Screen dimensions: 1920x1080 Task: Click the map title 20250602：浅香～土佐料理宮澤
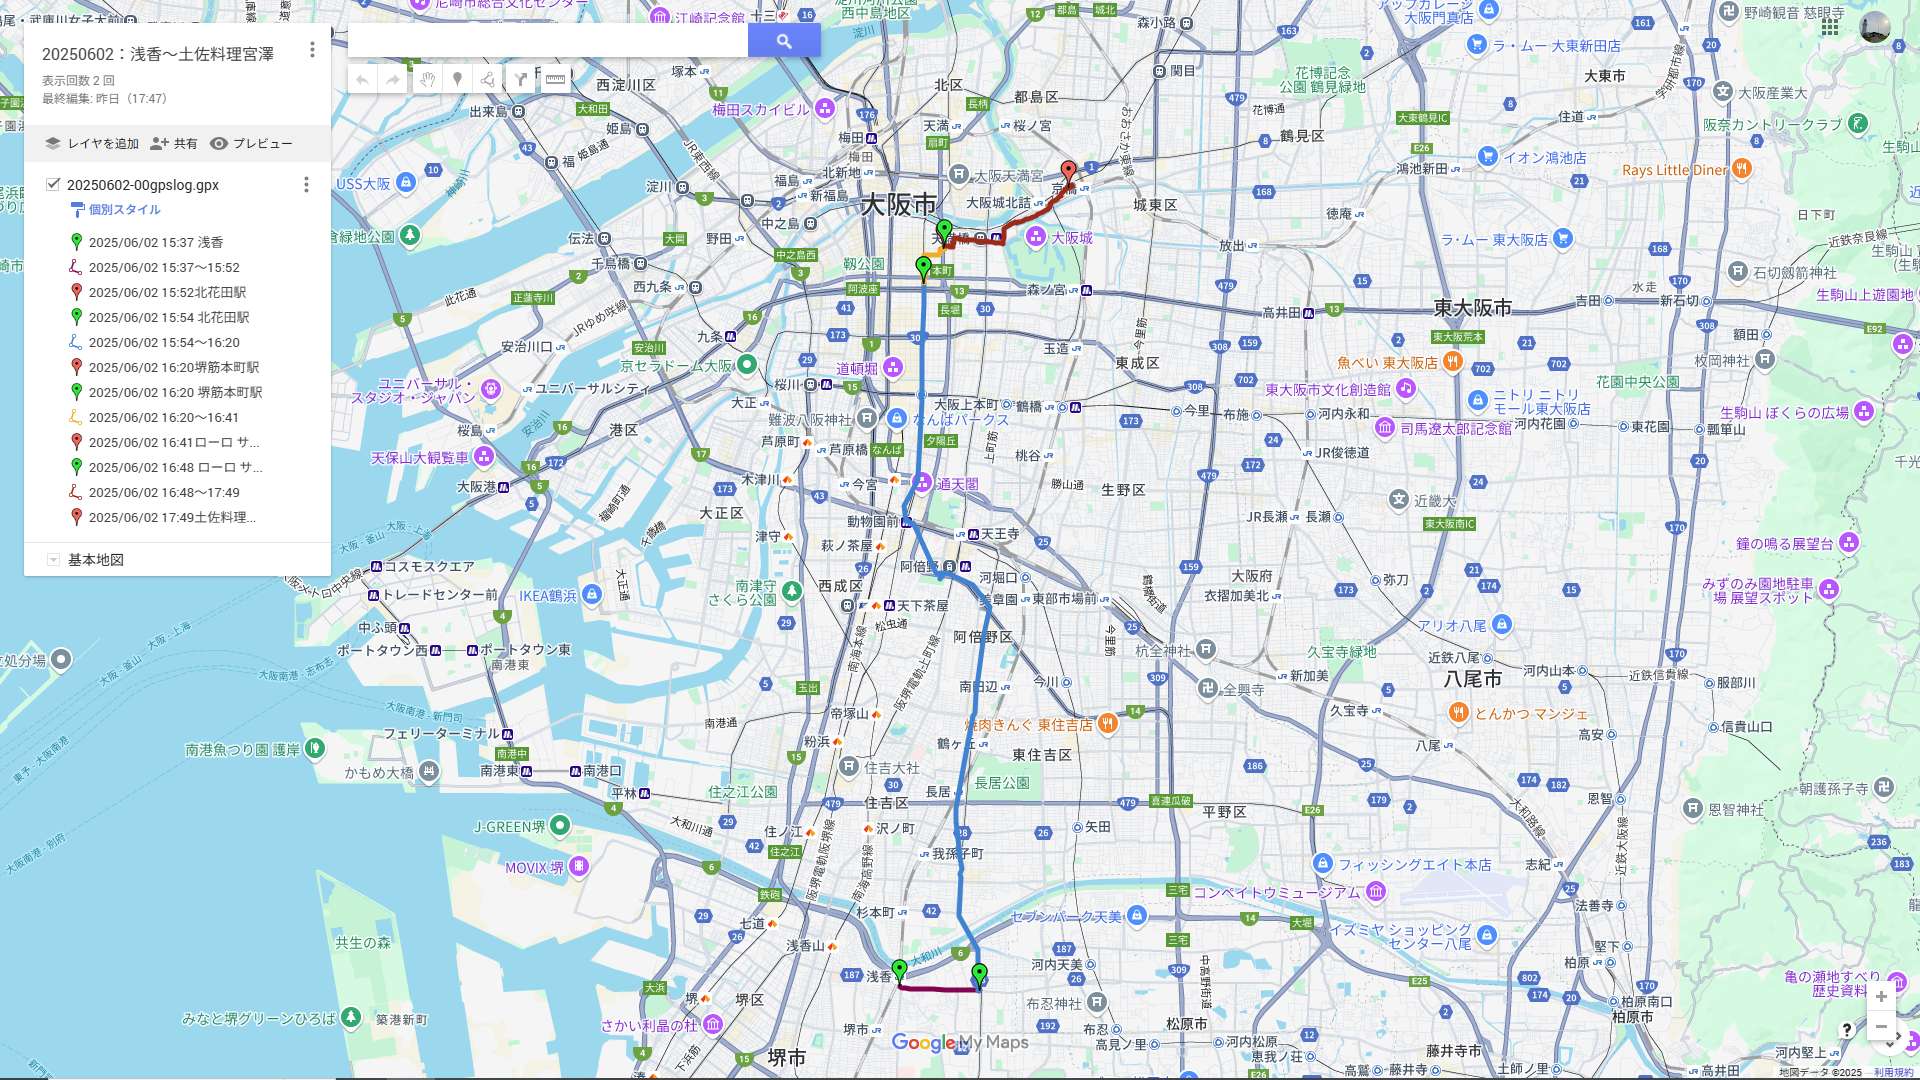pos(158,54)
